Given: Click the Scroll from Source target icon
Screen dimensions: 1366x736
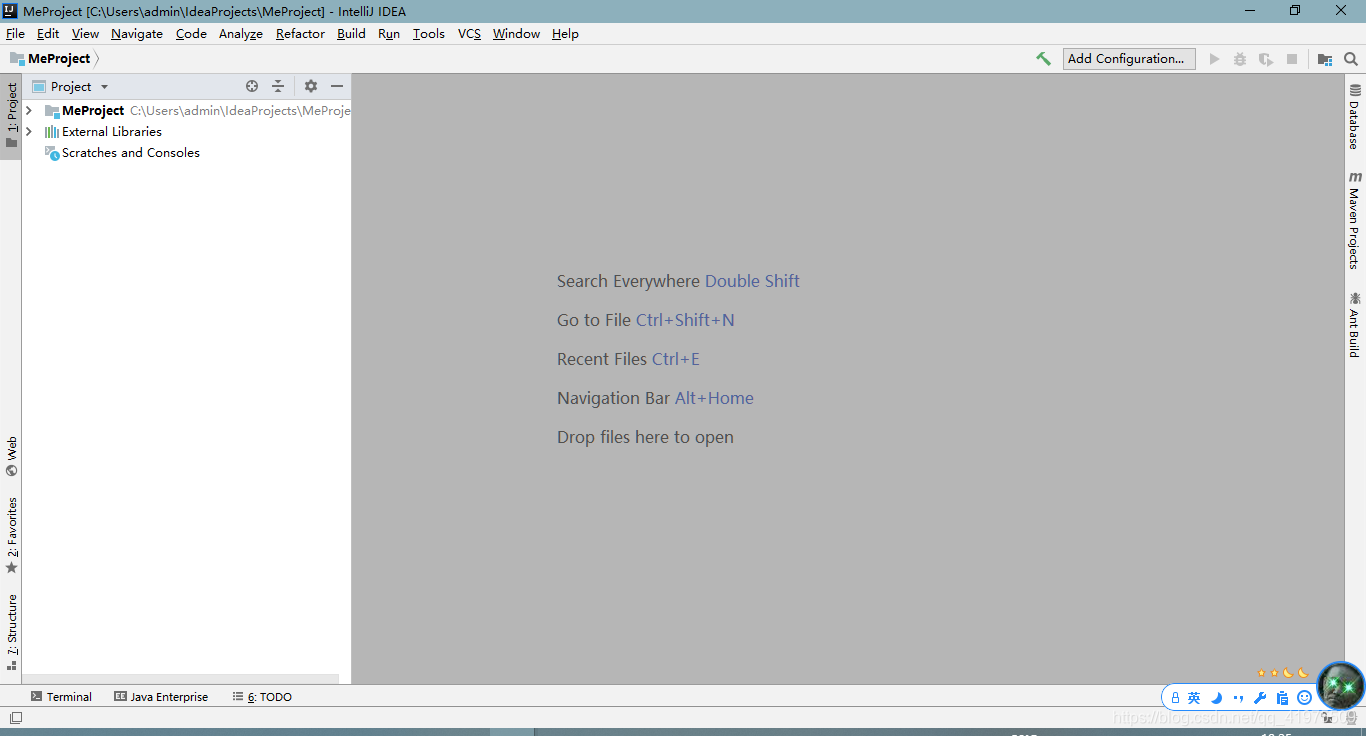Looking at the screenshot, I should [252, 87].
